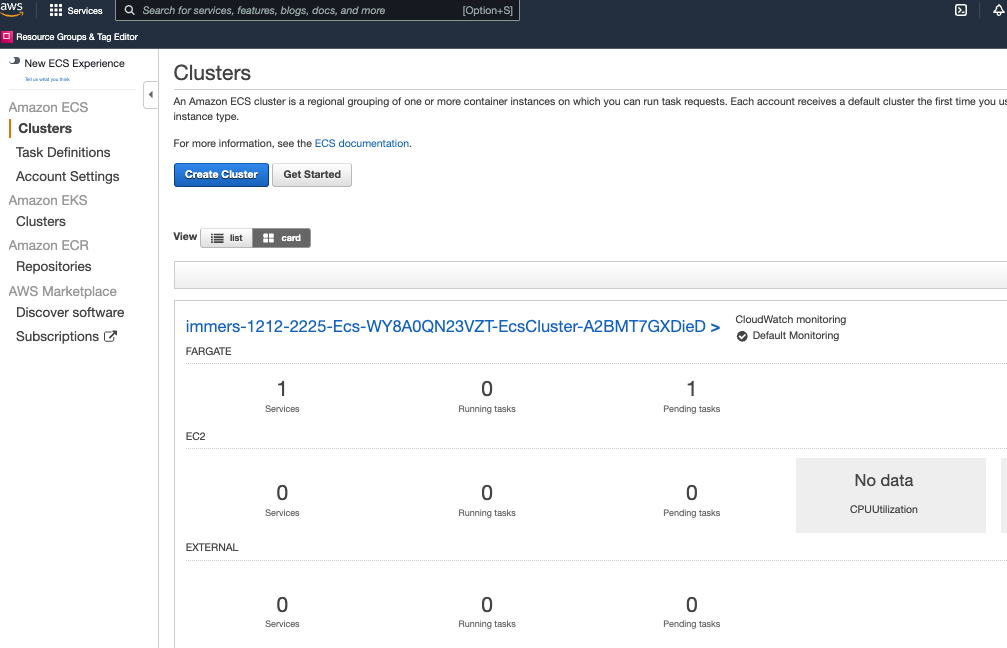The width and height of the screenshot is (1007, 648).
Task: Click the list view icon
Action: [x=218, y=238]
